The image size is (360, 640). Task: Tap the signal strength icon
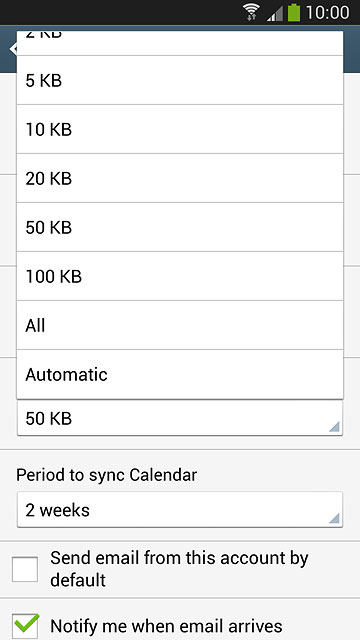(275, 13)
